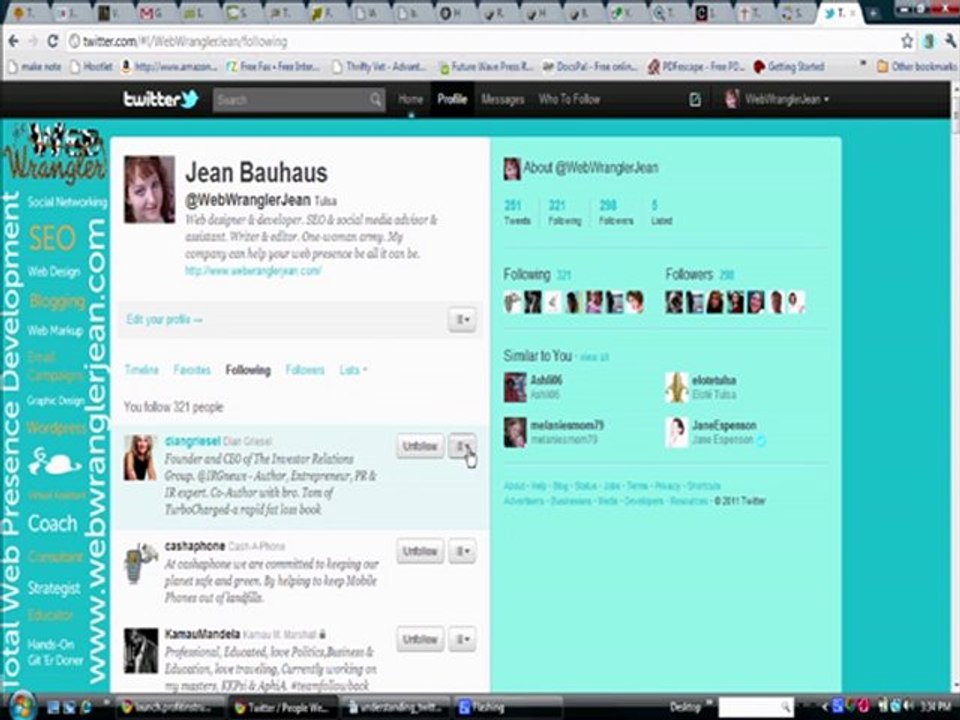Click the taskbar desktop search box

pos(756,707)
